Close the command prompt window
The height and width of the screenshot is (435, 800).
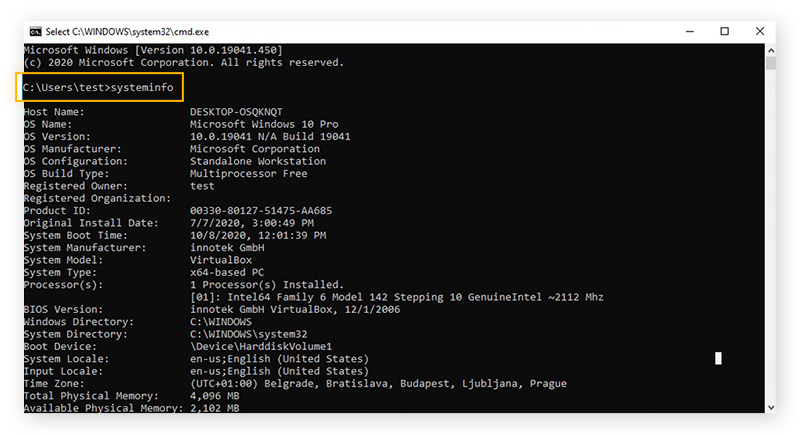(x=762, y=31)
